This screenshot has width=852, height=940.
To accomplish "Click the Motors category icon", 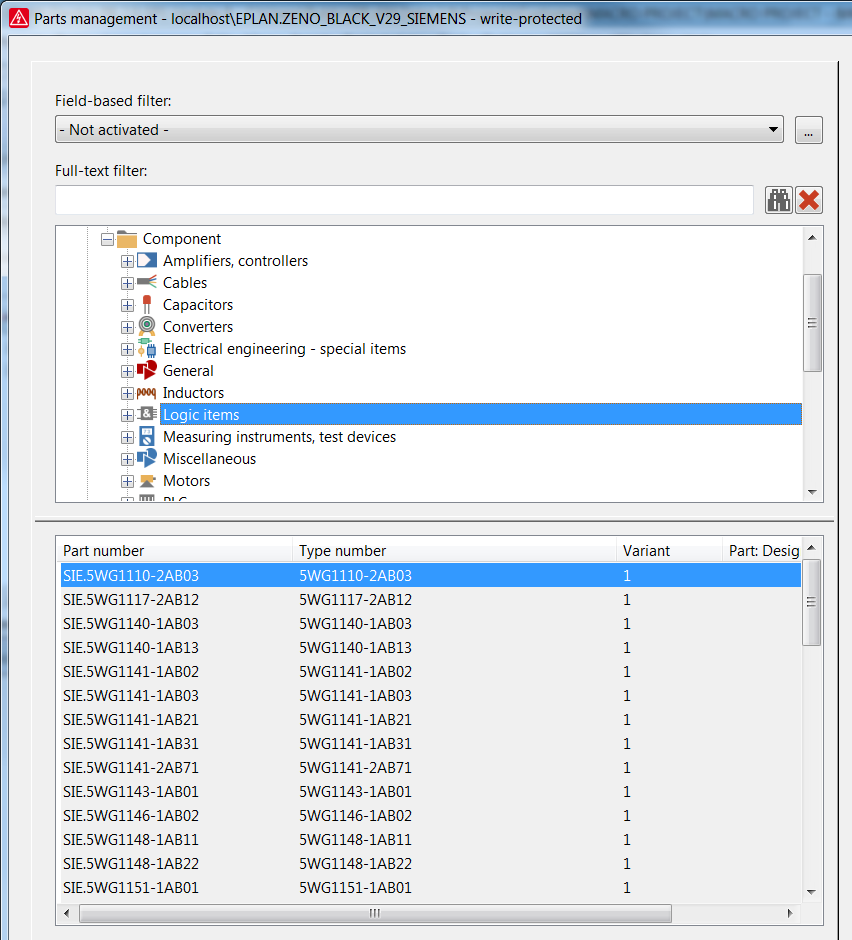I will [x=147, y=481].
